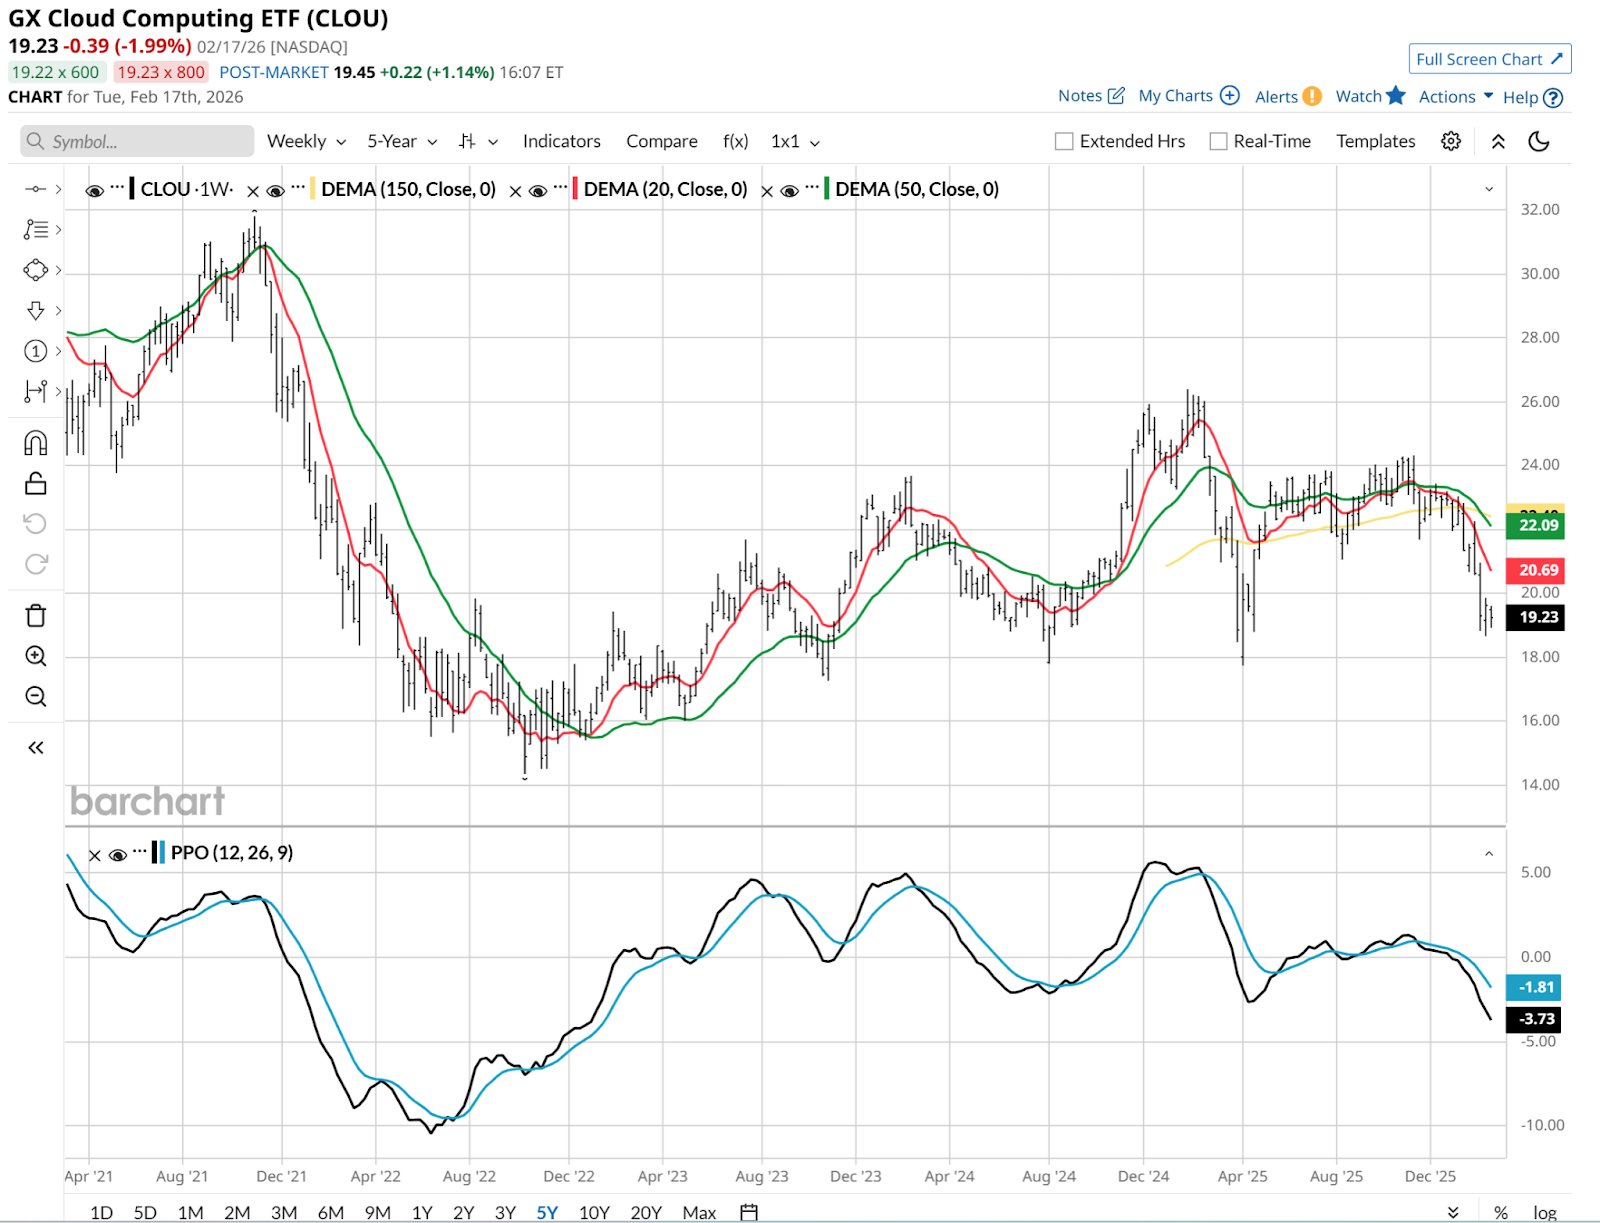1600x1223 pixels.
Task: Open the Compare symbols option
Action: coord(661,141)
